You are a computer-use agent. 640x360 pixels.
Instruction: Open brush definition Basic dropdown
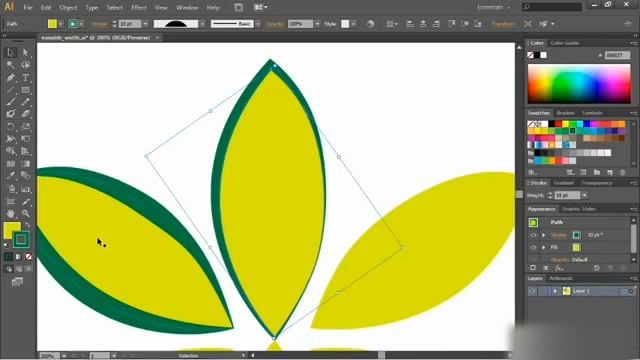(258, 24)
